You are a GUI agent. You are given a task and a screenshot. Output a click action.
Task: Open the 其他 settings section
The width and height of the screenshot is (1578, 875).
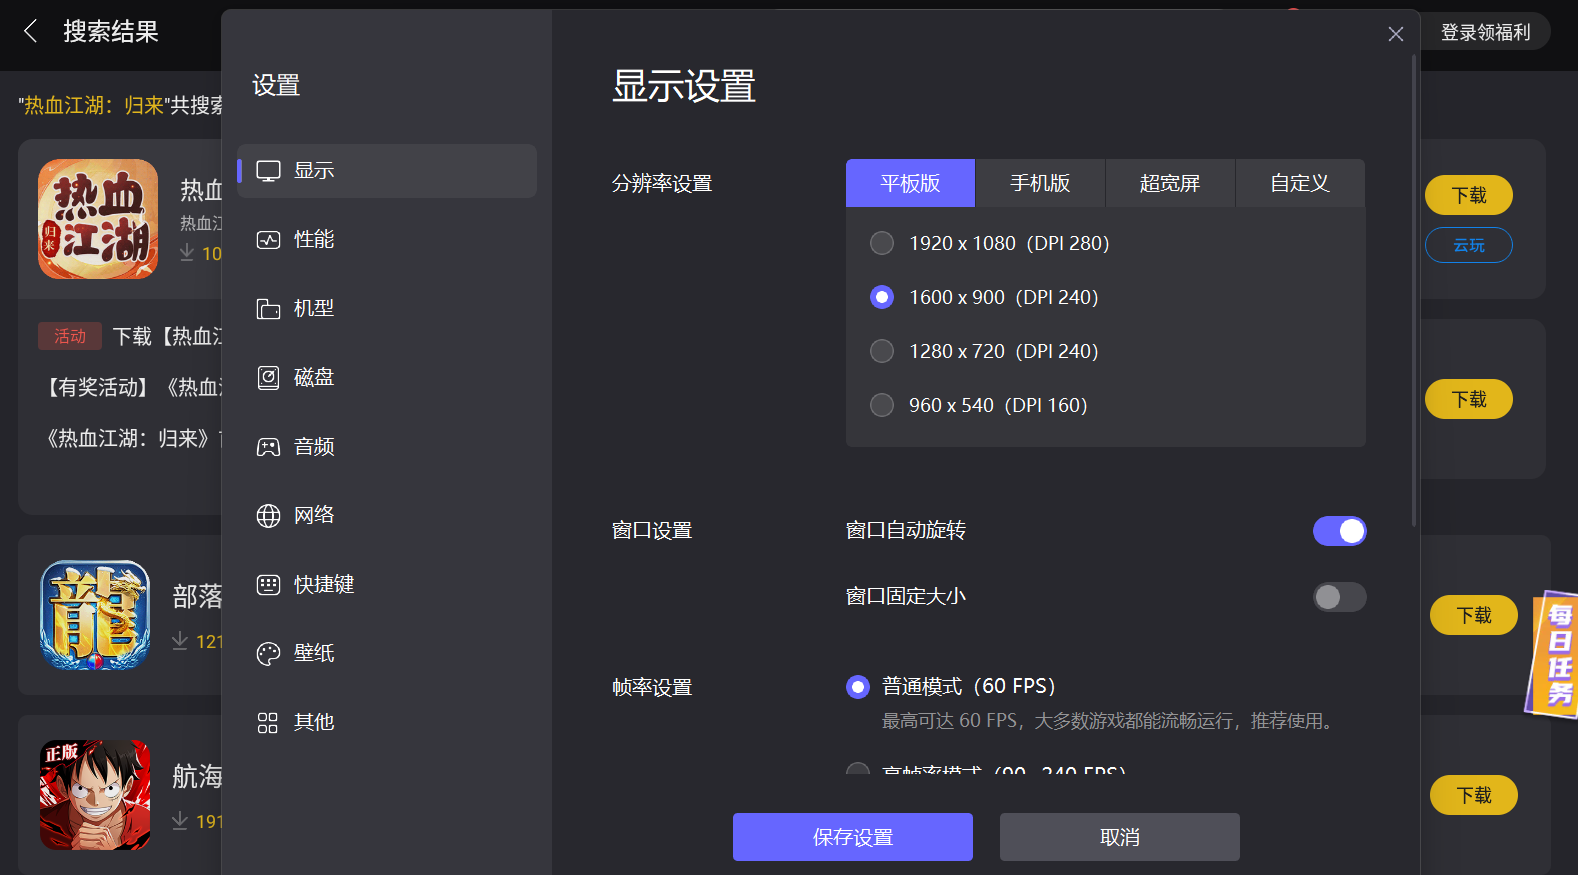coord(387,723)
